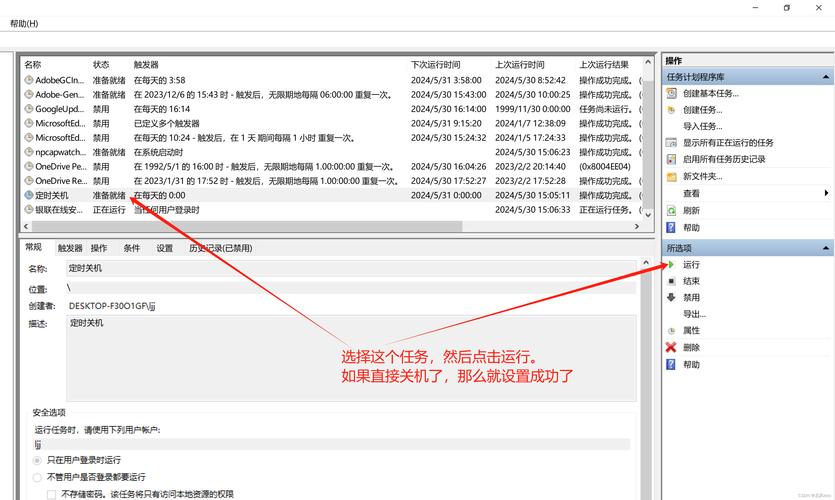Image resolution: width=835 pixels, height=500 pixels.
Task: Select the 定时关机 task row name
Action: 52,195
